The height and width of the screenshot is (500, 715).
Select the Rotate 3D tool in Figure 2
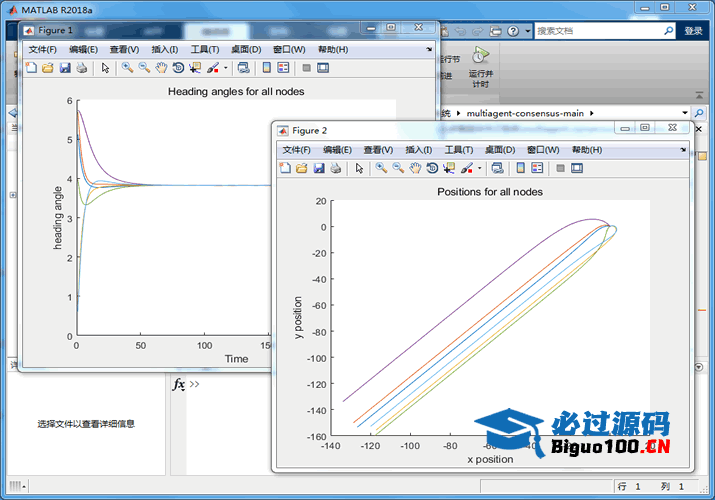(x=432, y=168)
